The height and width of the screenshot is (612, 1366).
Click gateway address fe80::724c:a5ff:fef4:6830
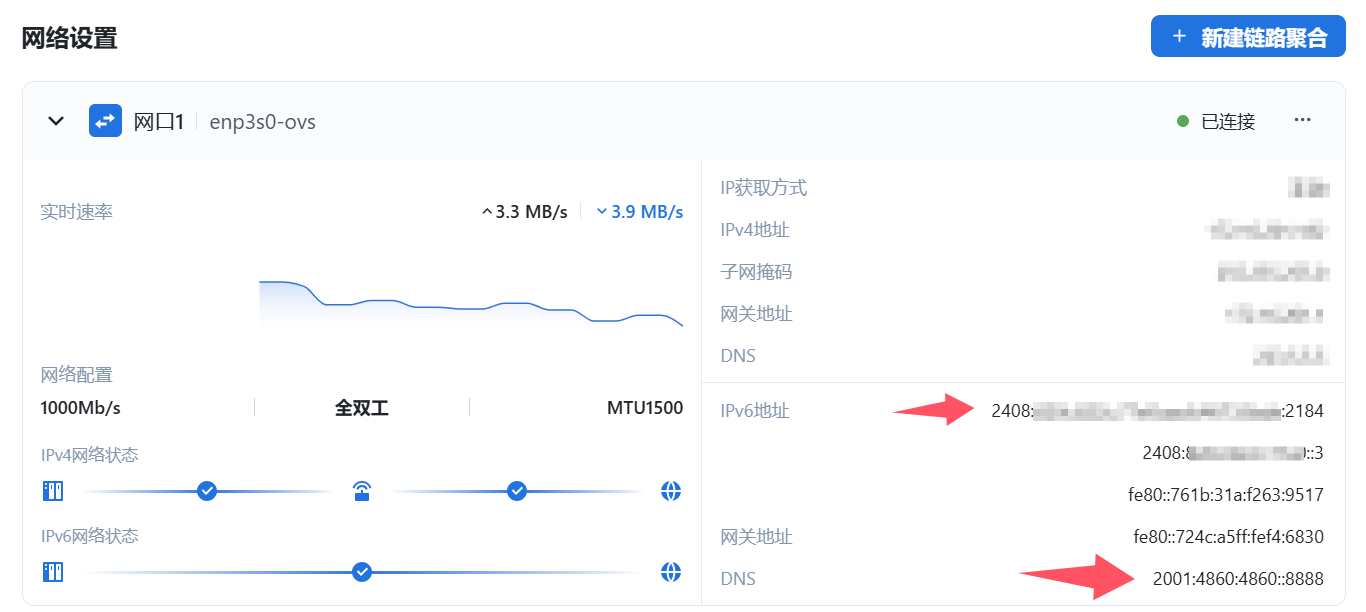[x=1228, y=537]
